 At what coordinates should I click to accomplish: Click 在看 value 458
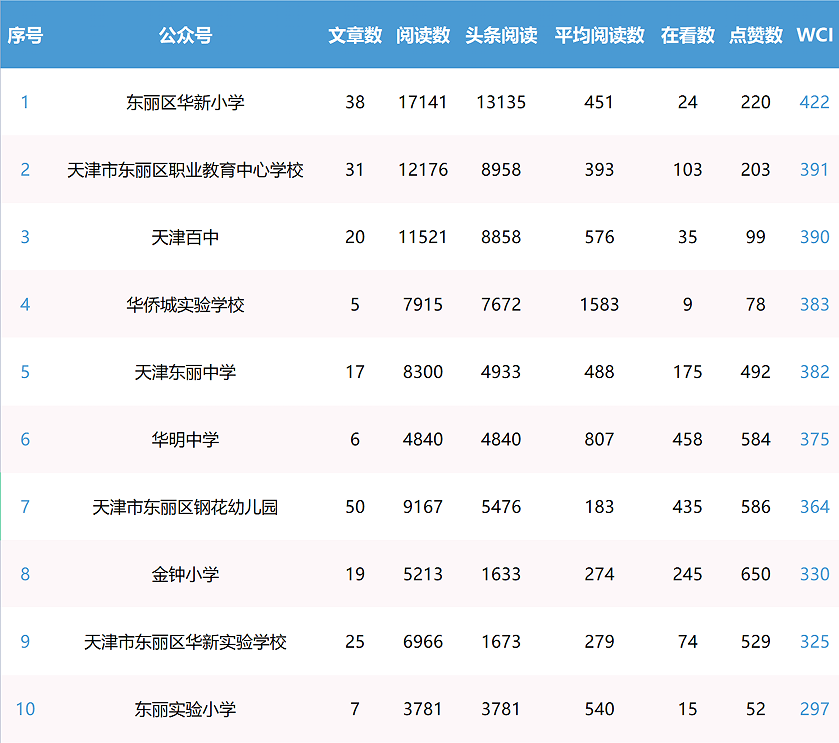coord(688,440)
